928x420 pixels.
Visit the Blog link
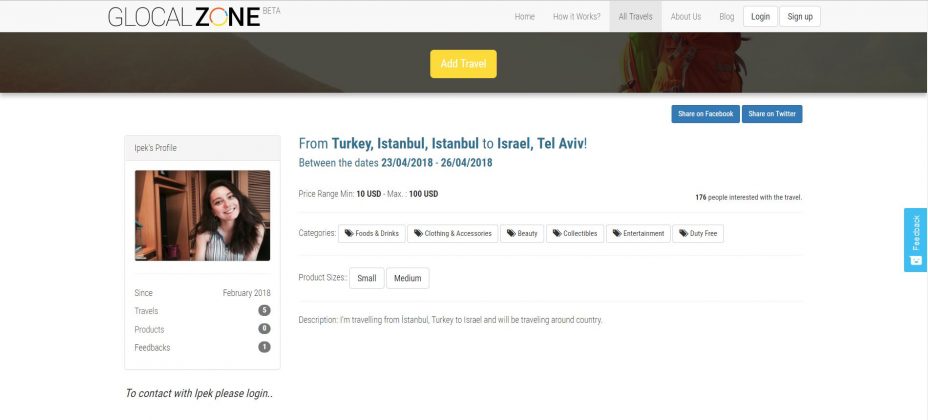point(727,17)
